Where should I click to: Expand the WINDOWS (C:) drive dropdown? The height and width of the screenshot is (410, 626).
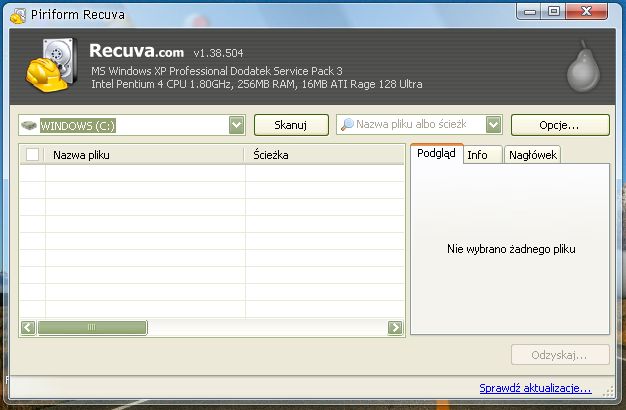coord(237,125)
